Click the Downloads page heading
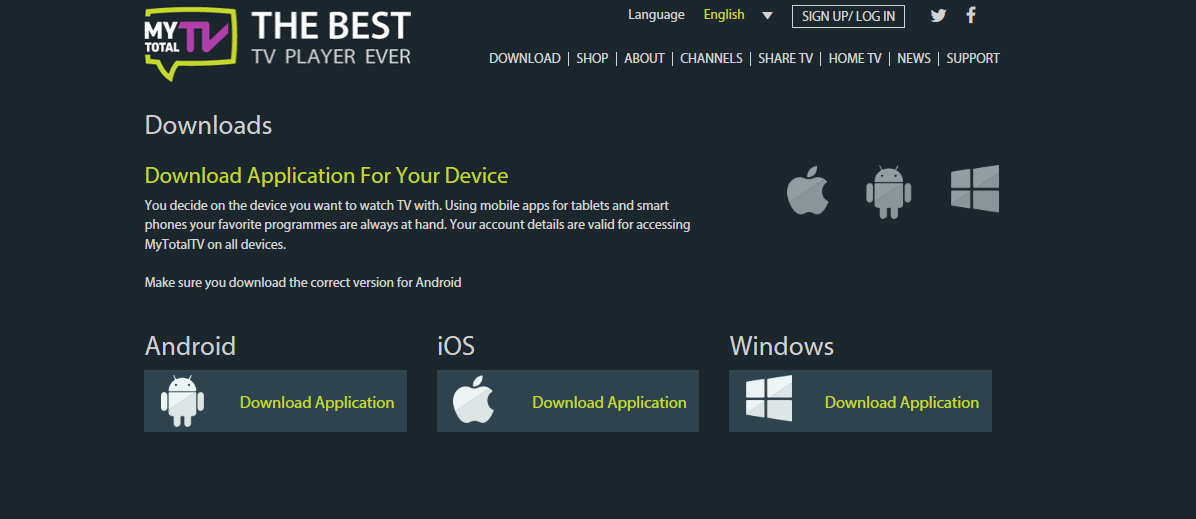The height and width of the screenshot is (519, 1196). point(208,125)
